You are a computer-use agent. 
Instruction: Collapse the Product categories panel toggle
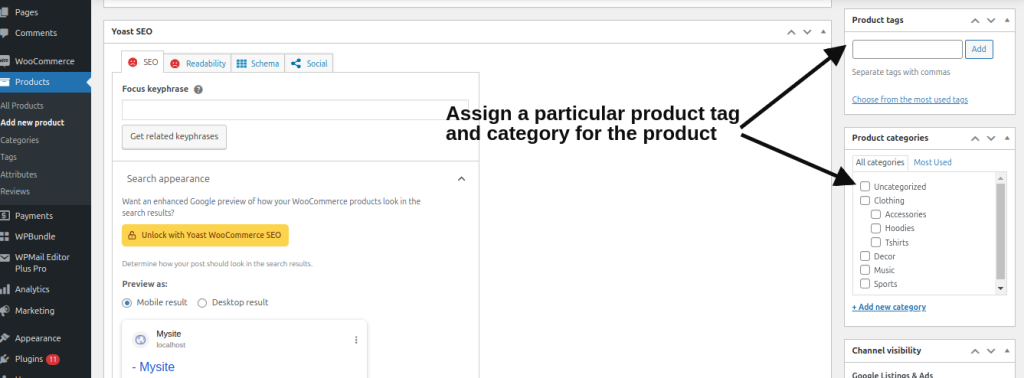pyautogui.click(x=1007, y=138)
